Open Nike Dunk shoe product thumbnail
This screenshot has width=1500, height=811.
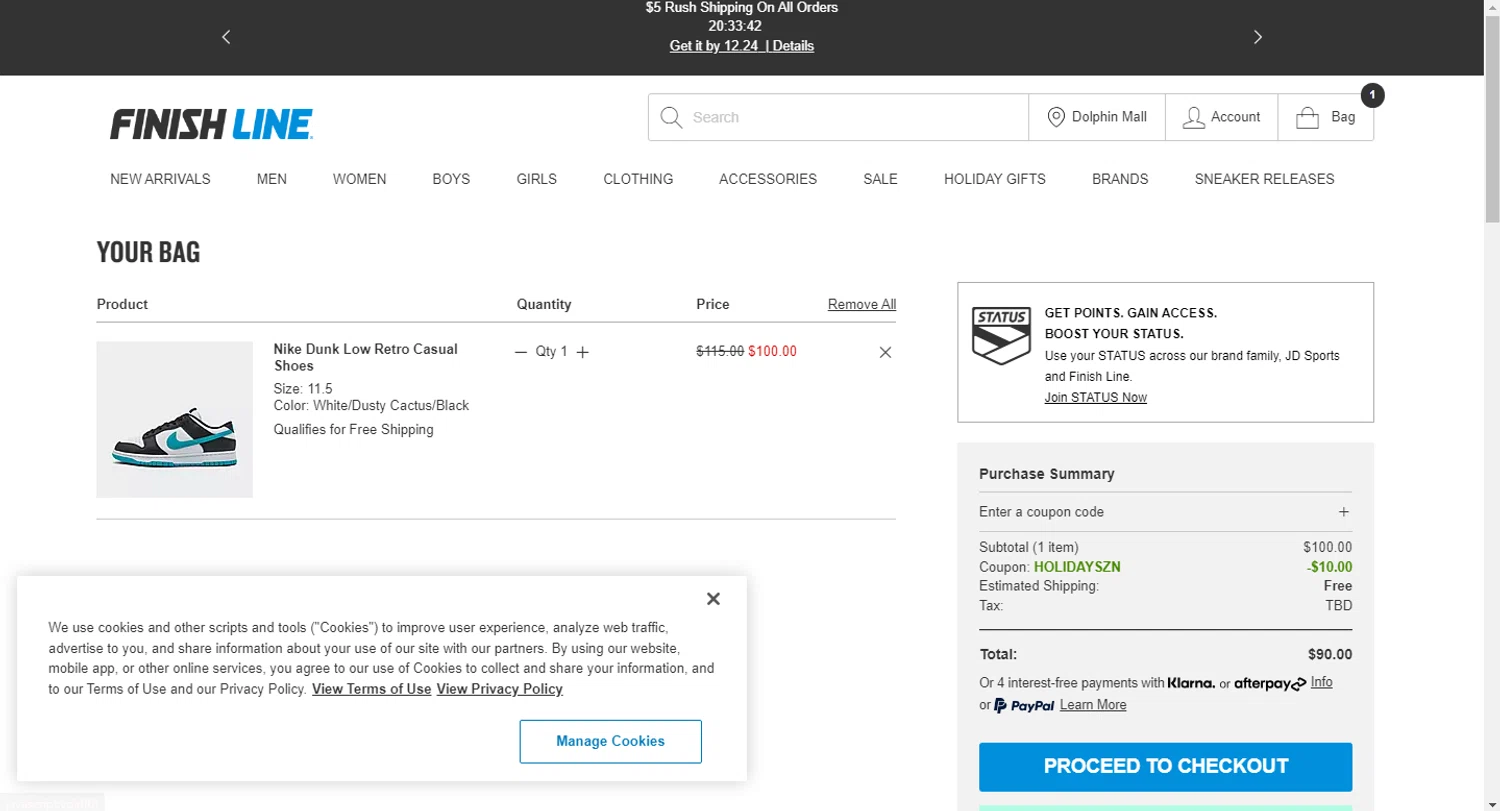175,420
